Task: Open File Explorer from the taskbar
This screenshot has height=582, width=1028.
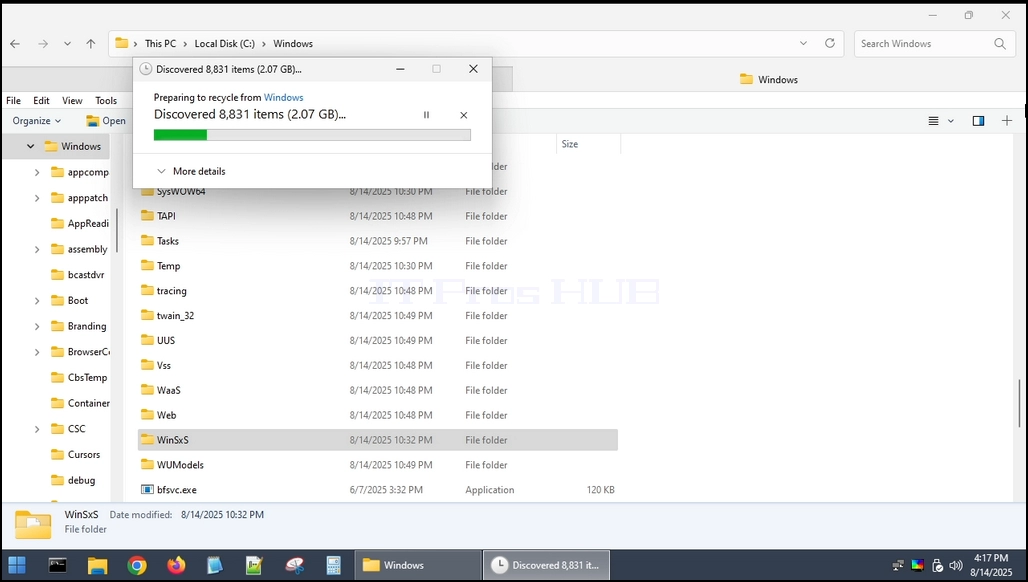Action: click(x=97, y=565)
